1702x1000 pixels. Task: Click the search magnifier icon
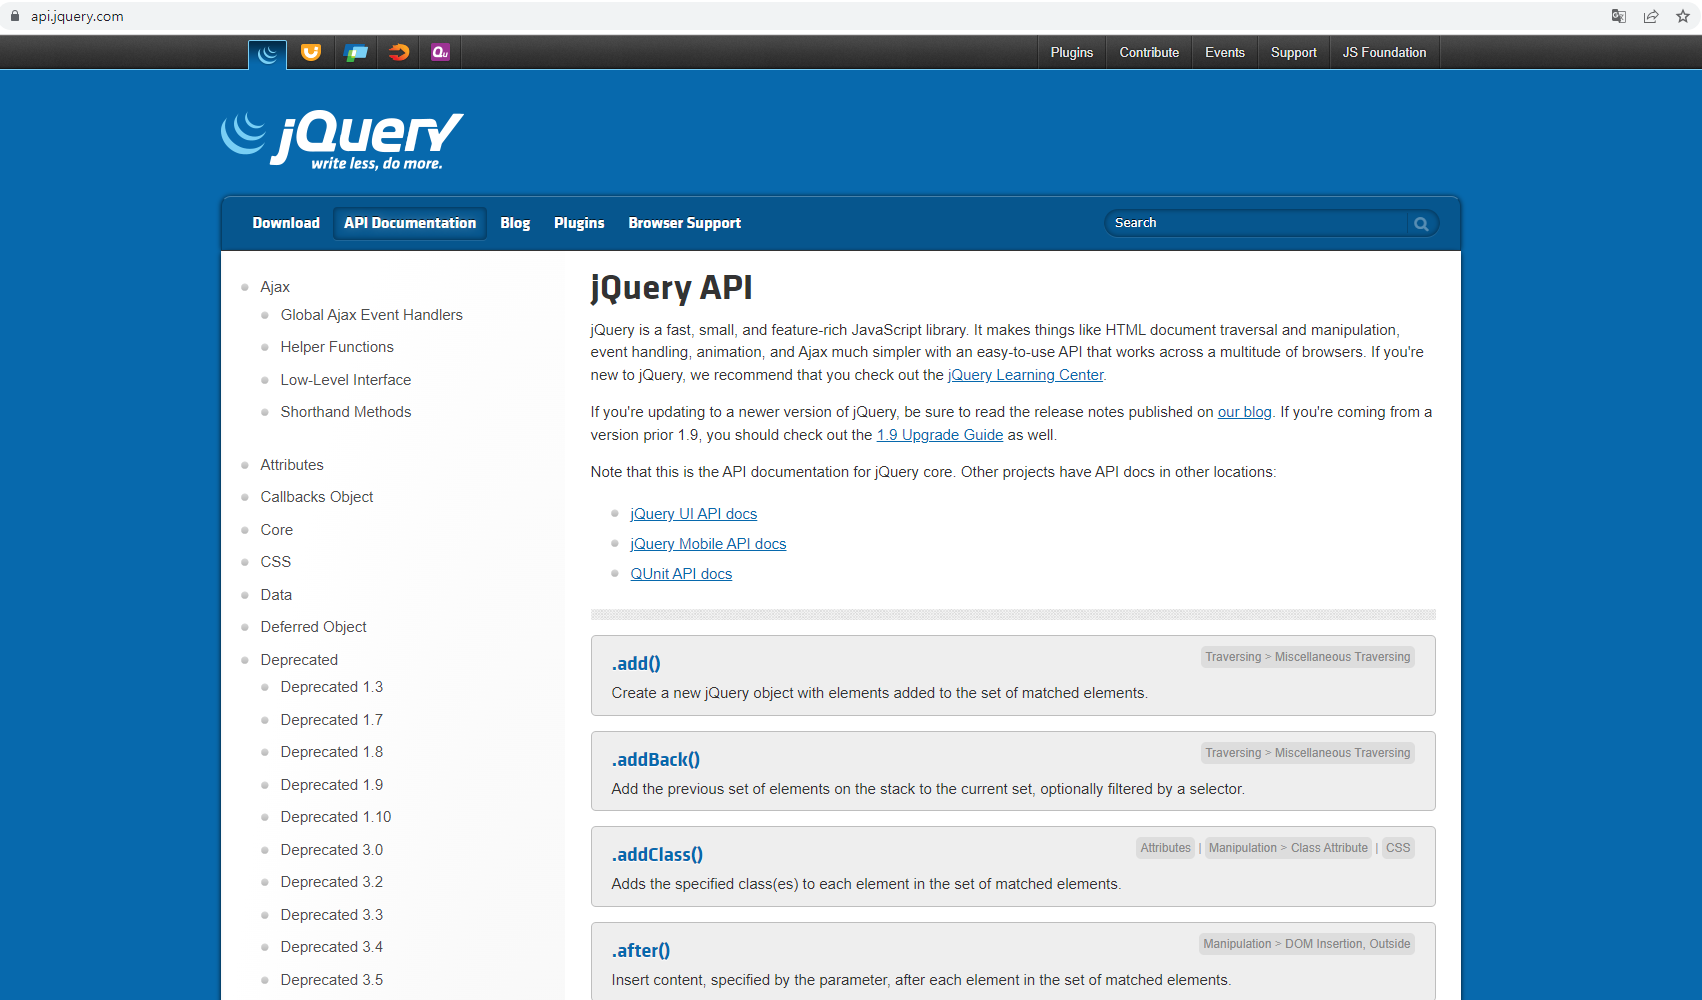coord(1421,224)
